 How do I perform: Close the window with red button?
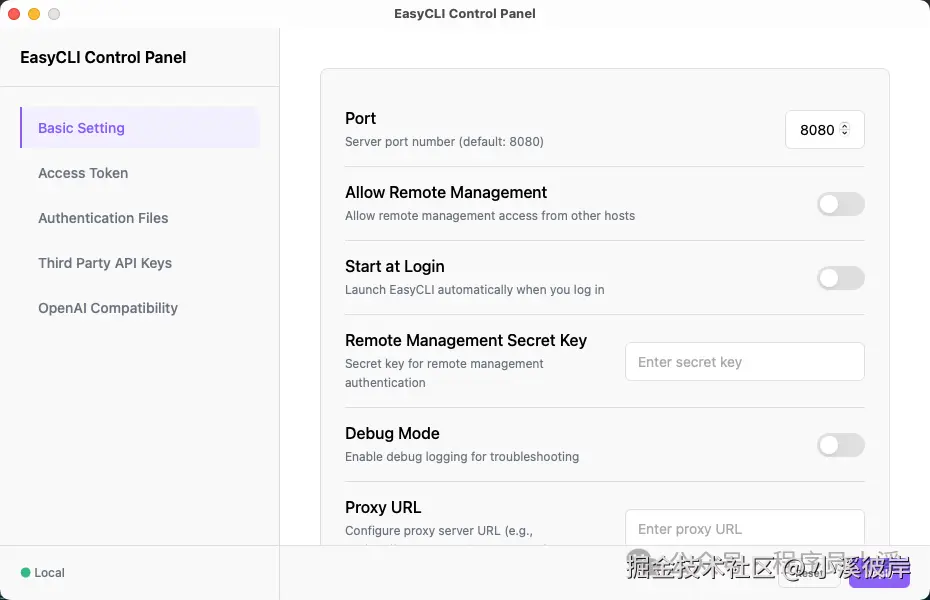pos(14,14)
